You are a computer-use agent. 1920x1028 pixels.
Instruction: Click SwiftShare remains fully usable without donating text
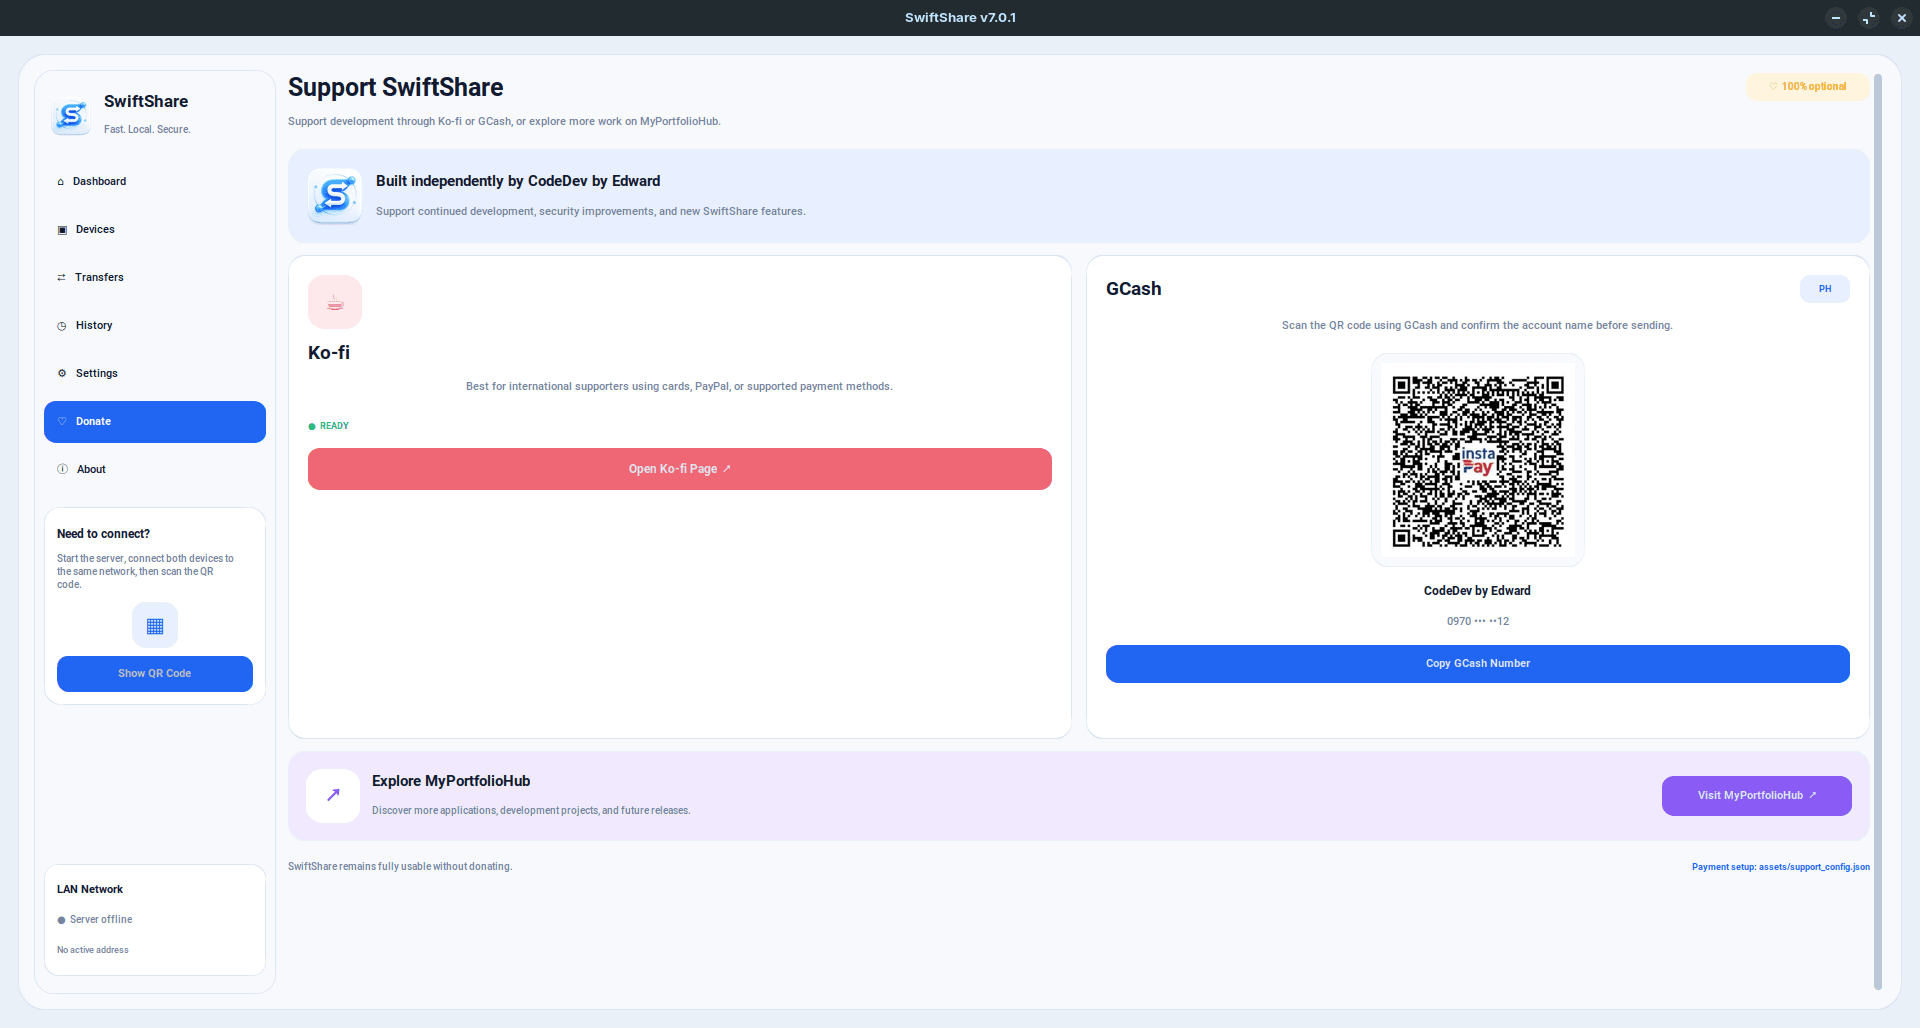click(x=400, y=867)
